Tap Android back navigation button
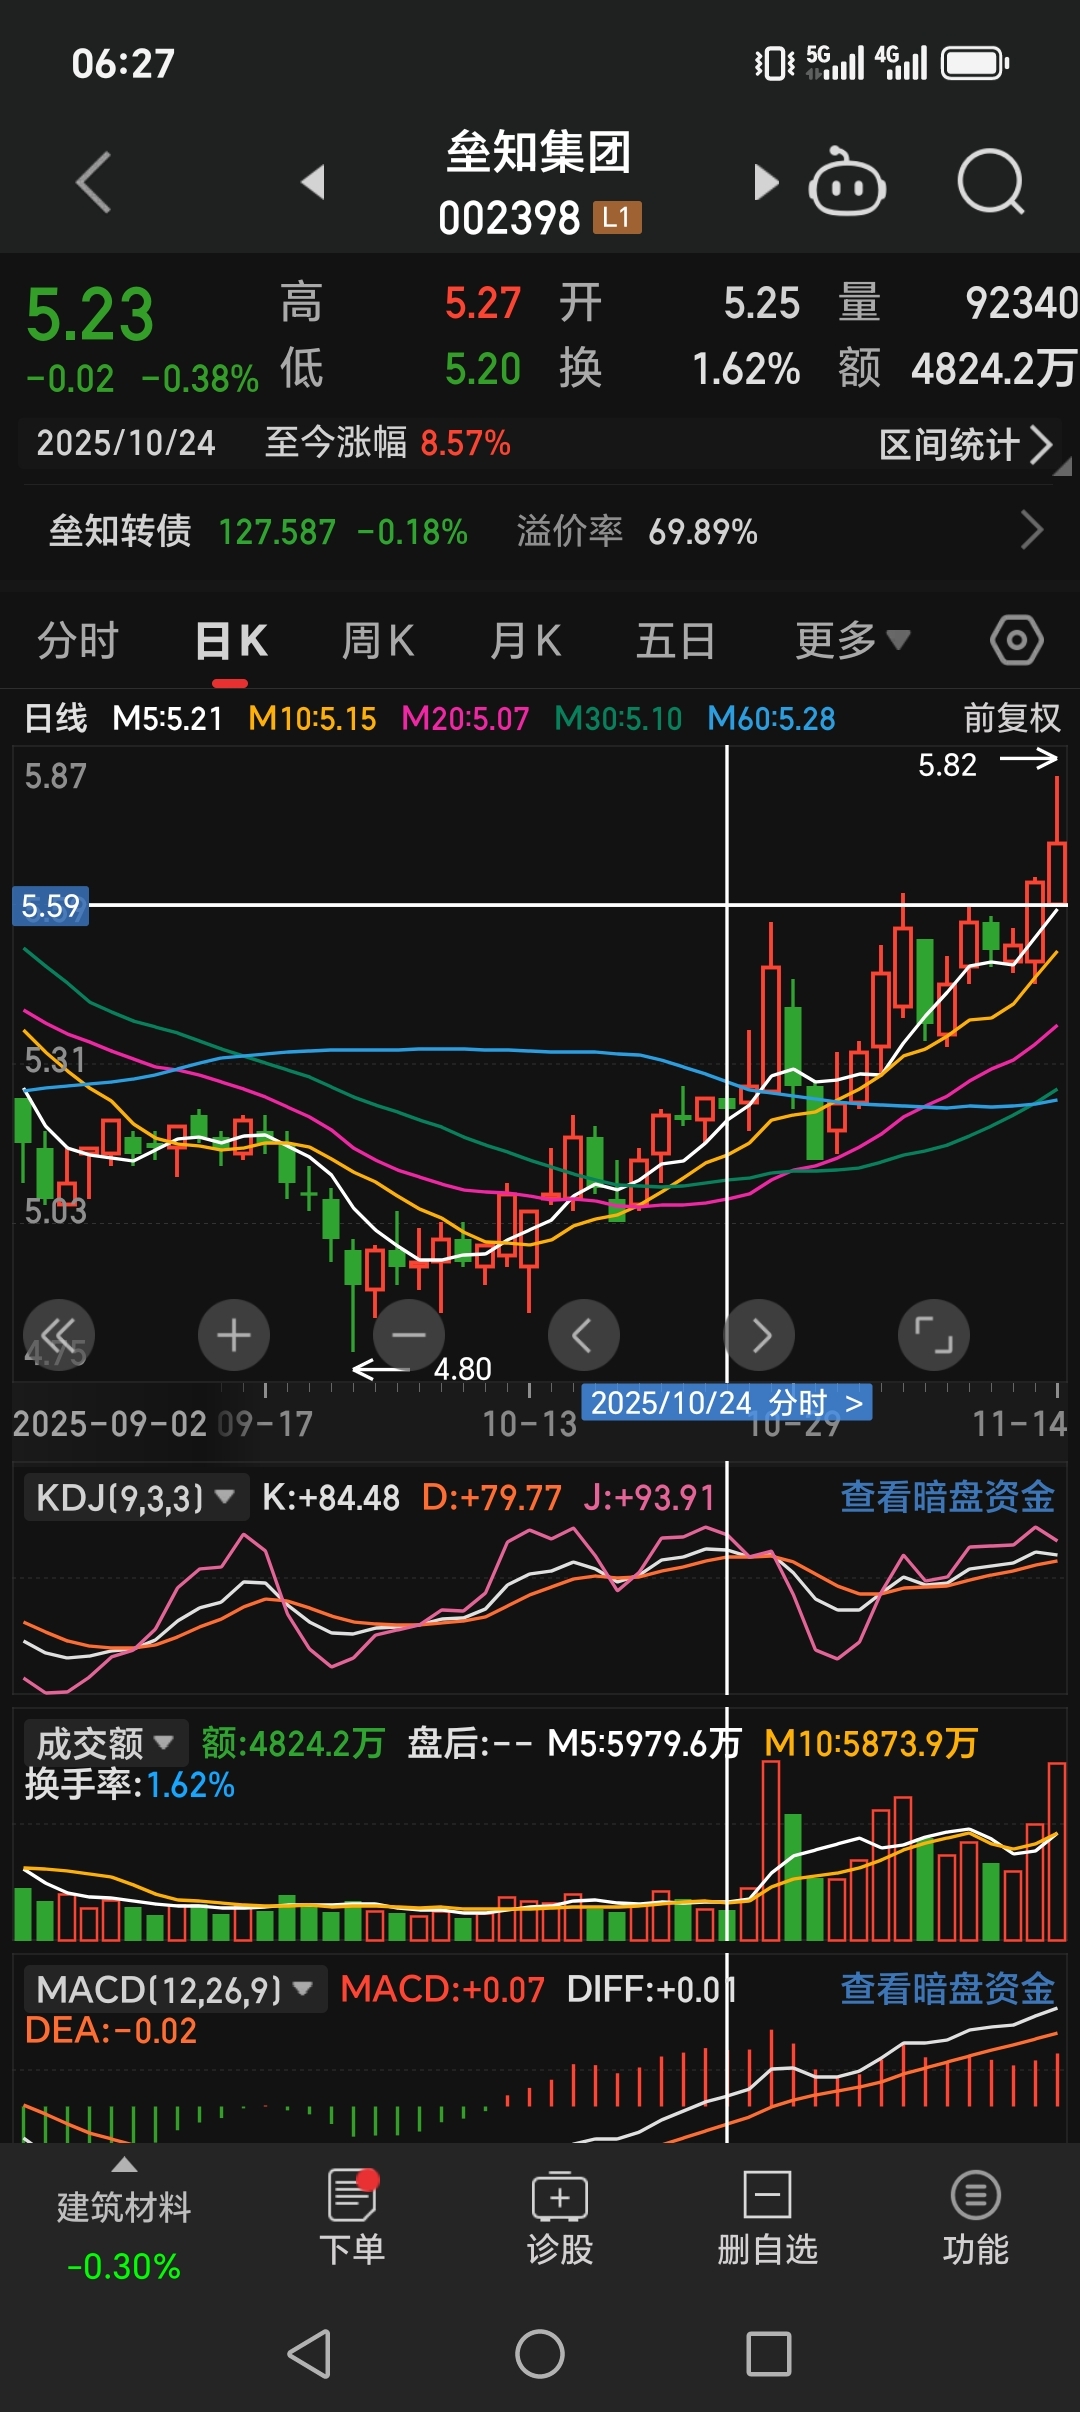The height and width of the screenshot is (2412, 1080). 309,2353
